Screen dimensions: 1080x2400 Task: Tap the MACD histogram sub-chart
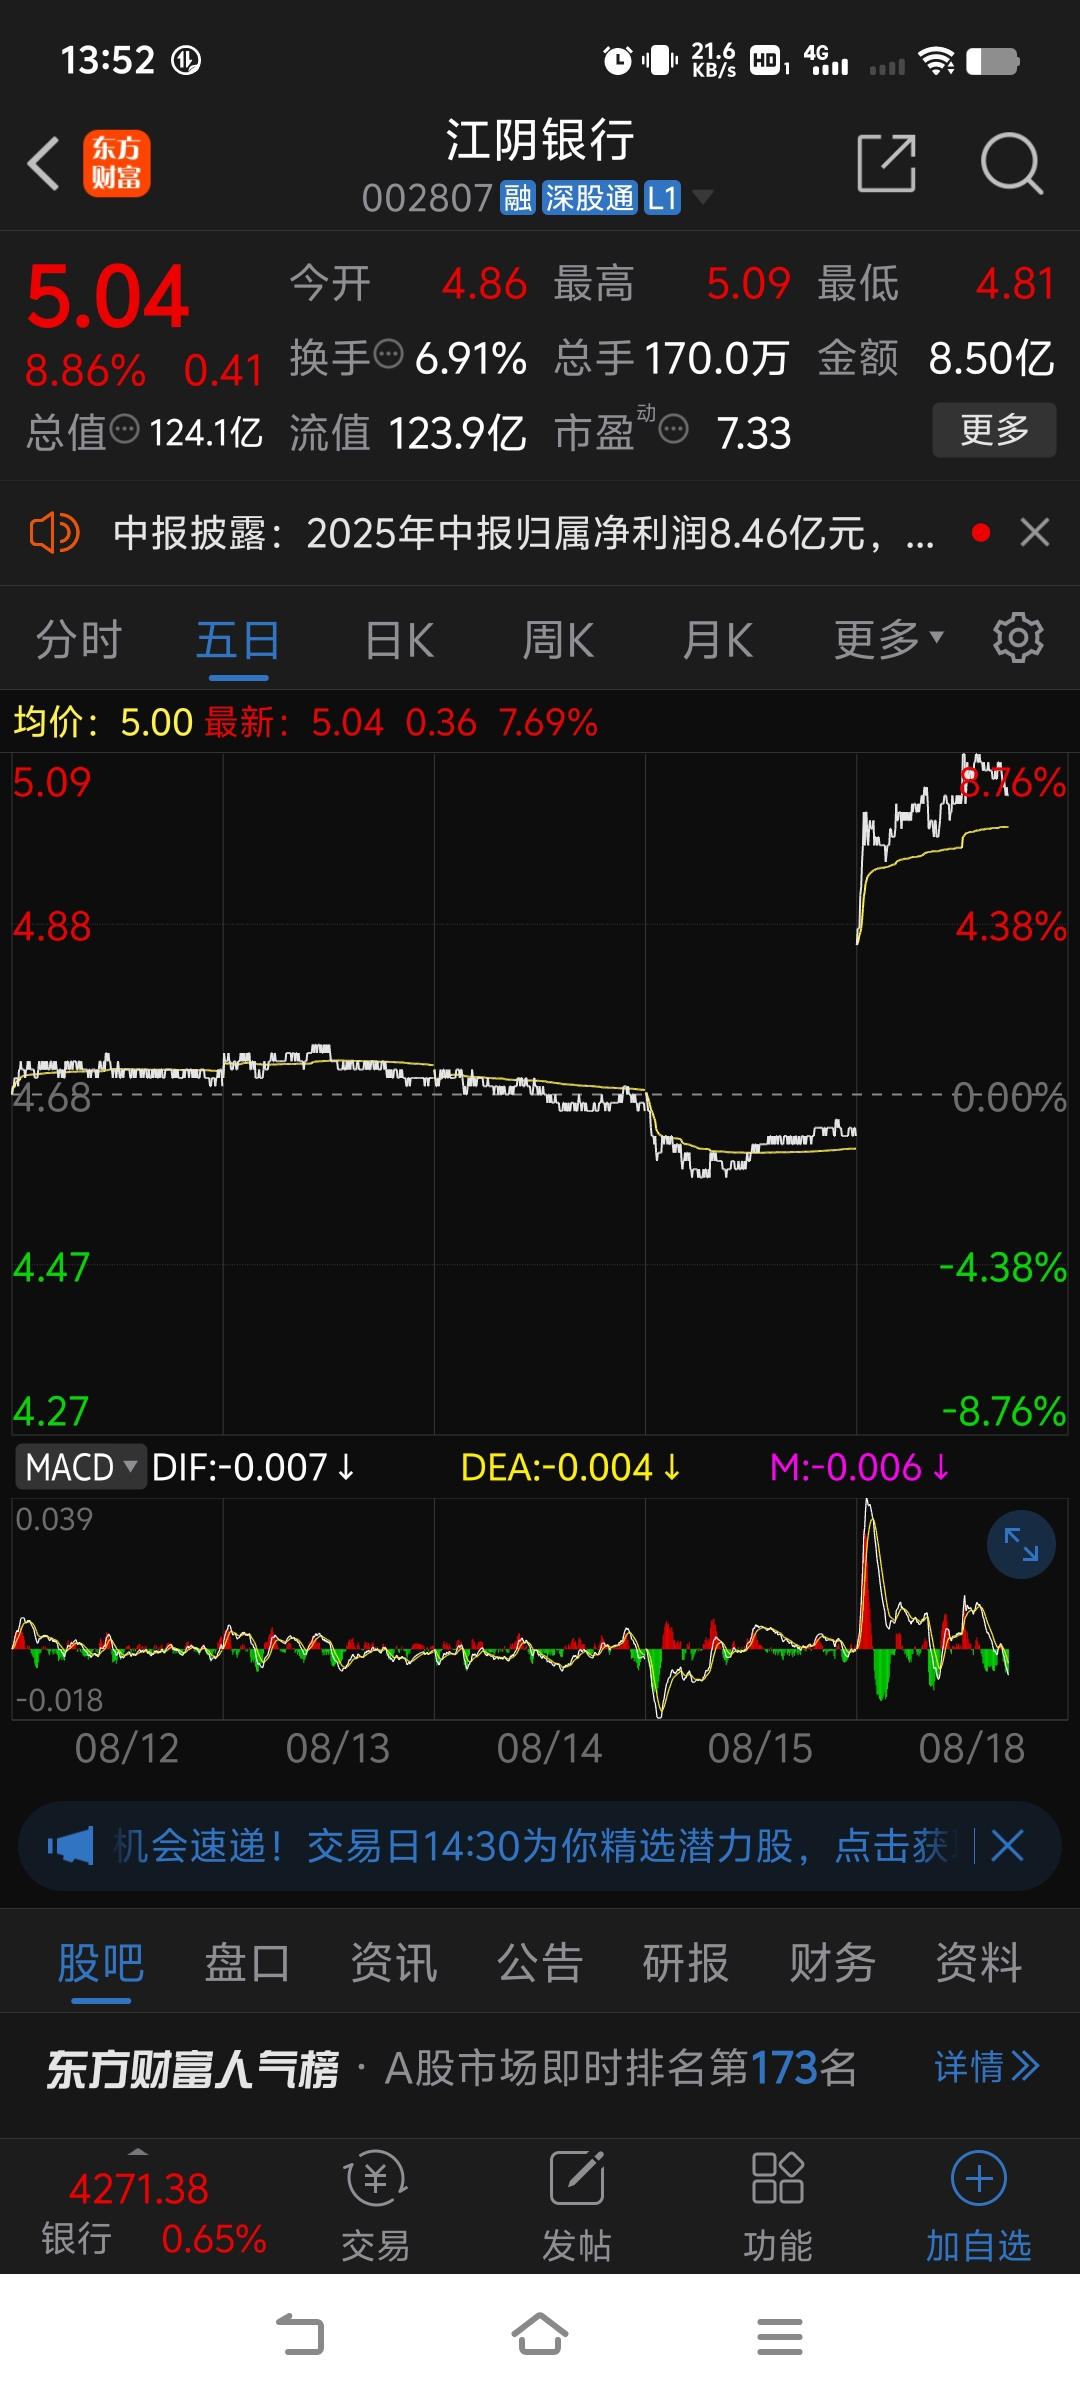[x=540, y=1609]
